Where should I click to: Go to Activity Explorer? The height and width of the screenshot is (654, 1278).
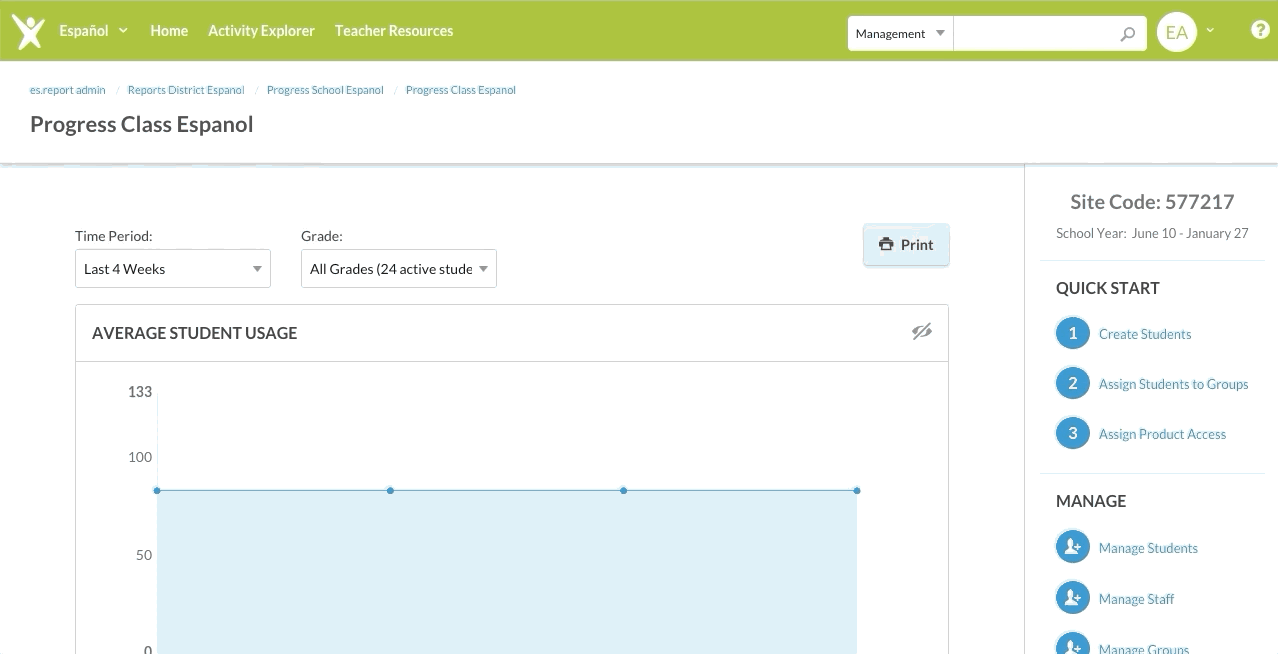pos(261,31)
